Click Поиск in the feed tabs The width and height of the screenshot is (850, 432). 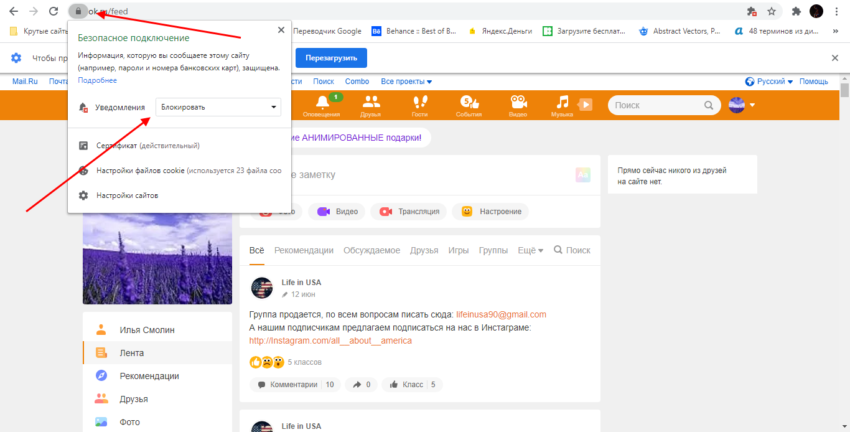click(572, 250)
